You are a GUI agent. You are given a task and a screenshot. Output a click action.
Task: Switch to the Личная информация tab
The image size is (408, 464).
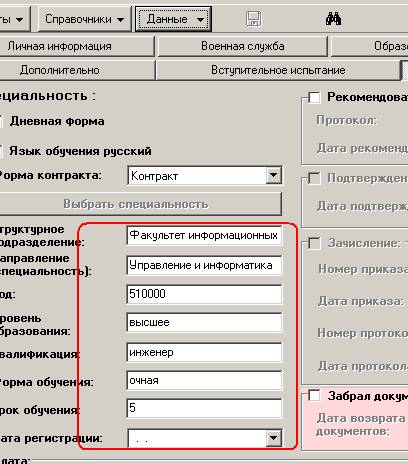pyautogui.click(x=77, y=46)
